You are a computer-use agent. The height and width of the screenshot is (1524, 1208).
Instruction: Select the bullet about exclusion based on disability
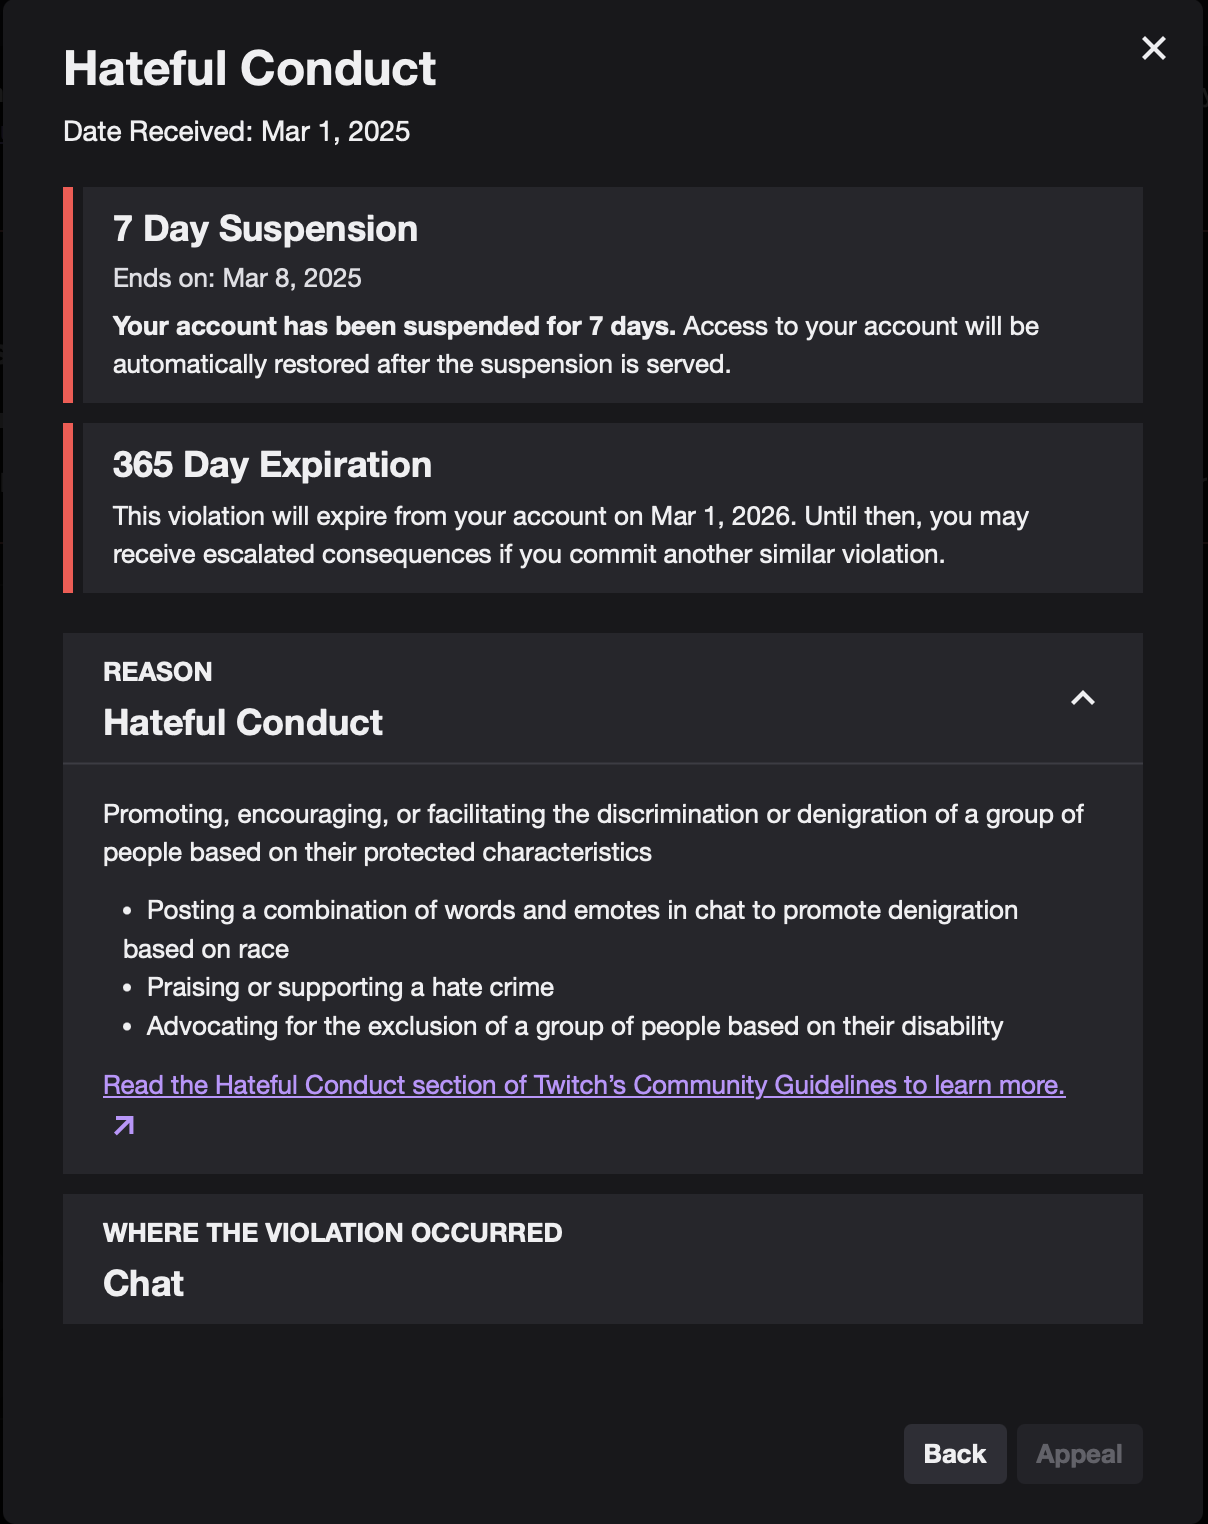(x=575, y=1027)
